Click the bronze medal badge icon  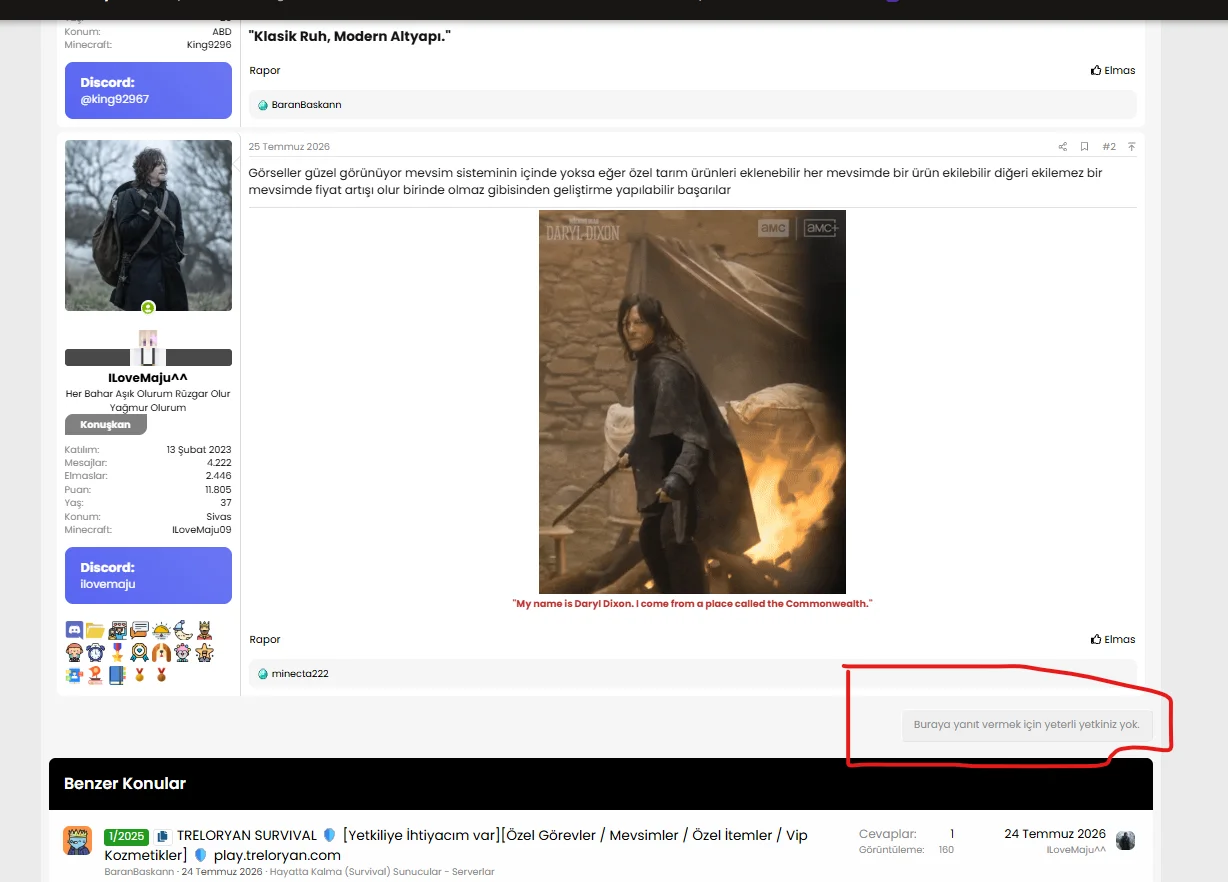point(161,675)
